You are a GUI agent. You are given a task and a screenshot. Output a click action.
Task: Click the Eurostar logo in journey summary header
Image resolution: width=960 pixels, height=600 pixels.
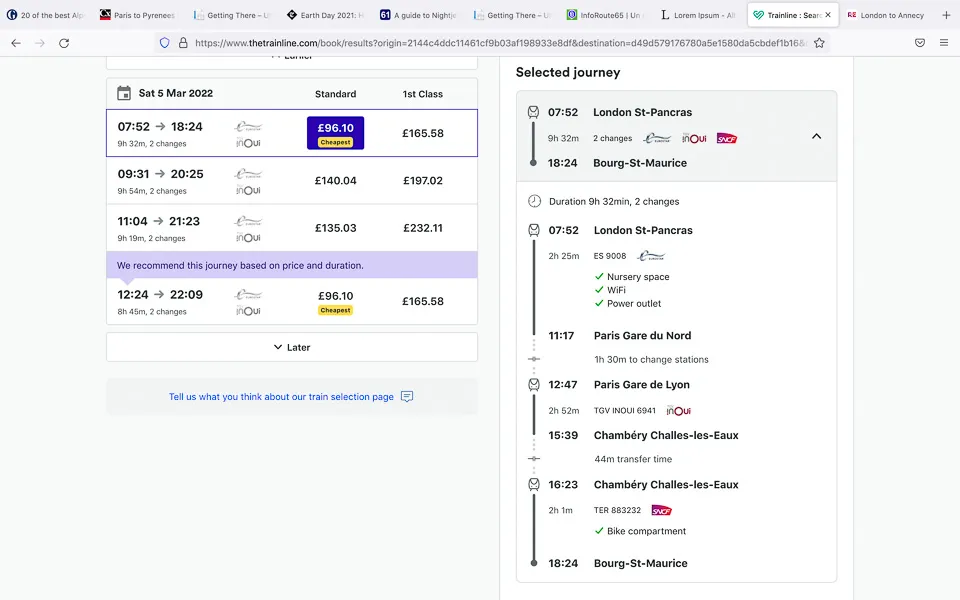(x=657, y=138)
